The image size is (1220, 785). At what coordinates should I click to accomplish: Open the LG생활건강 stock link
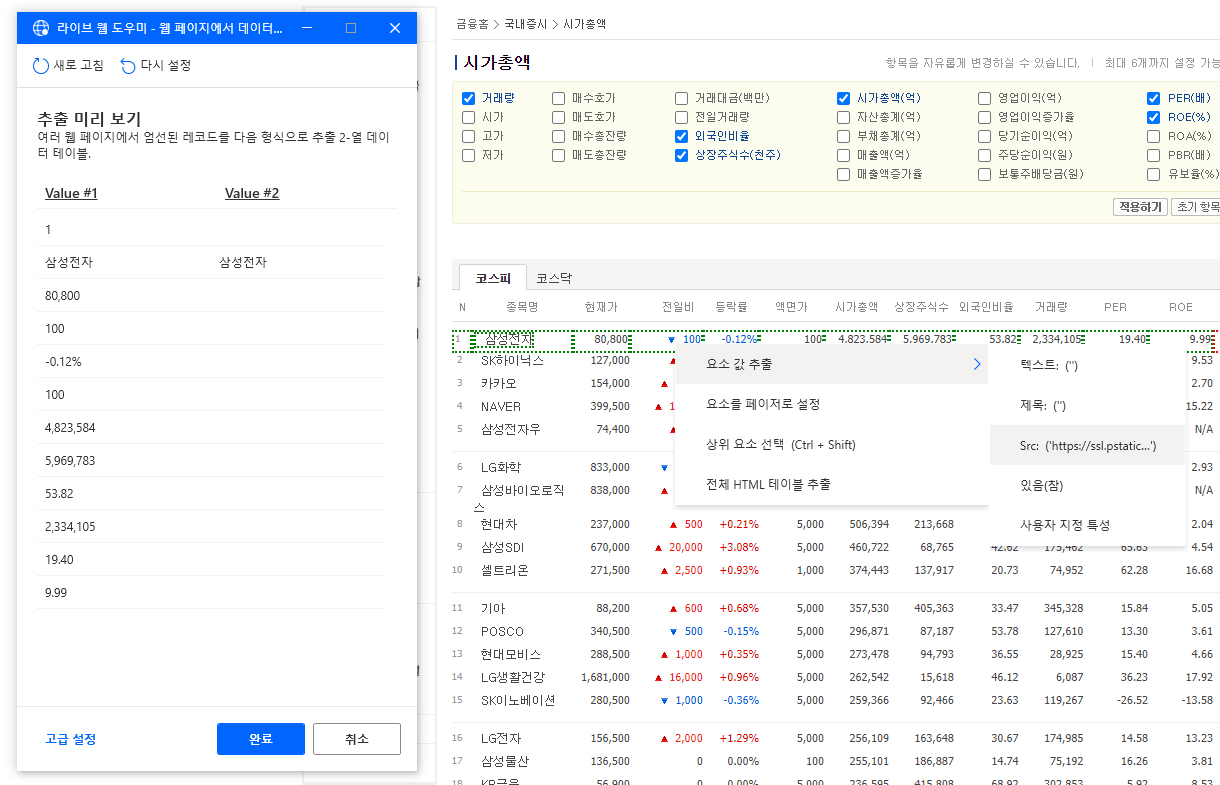[513, 677]
